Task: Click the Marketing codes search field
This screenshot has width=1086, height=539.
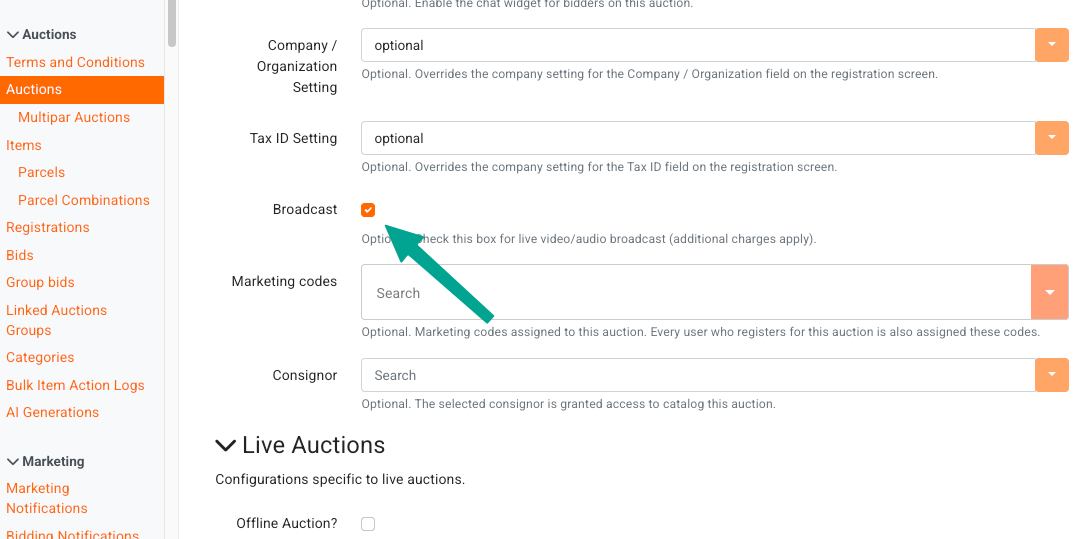Action: 696,292
